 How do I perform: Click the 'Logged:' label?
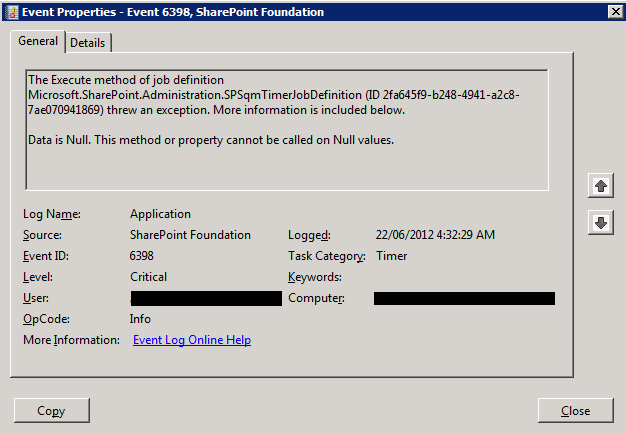309,235
